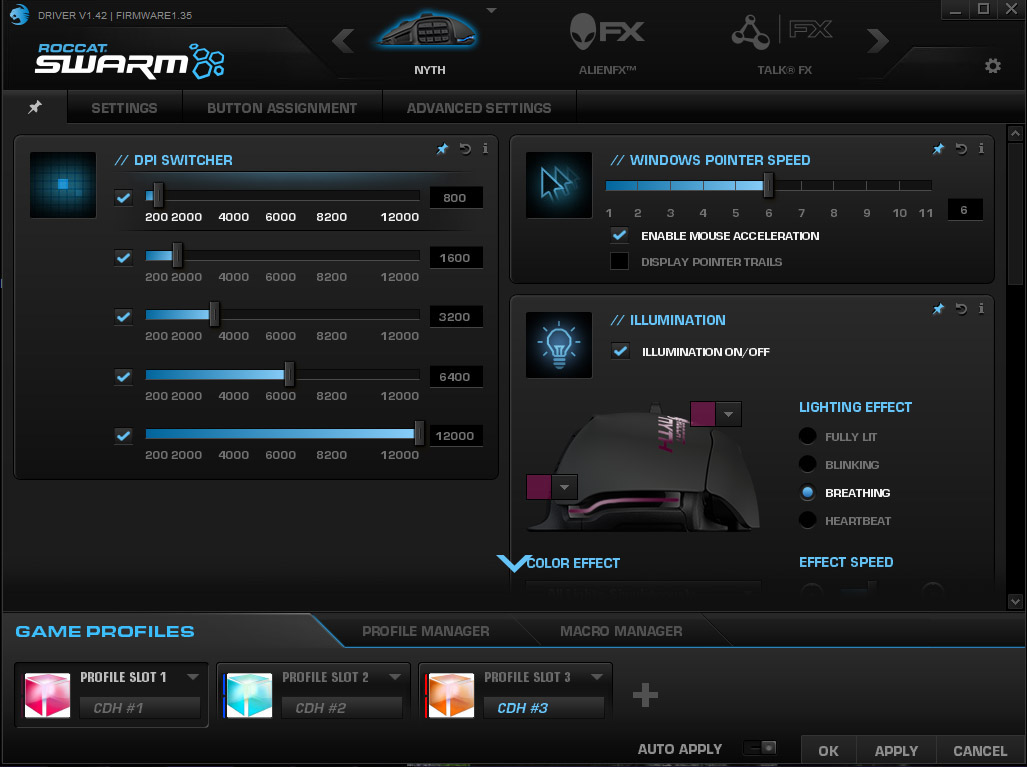Add a new profile slot with plus icon
This screenshot has width=1027, height=767.
point(645,695)
